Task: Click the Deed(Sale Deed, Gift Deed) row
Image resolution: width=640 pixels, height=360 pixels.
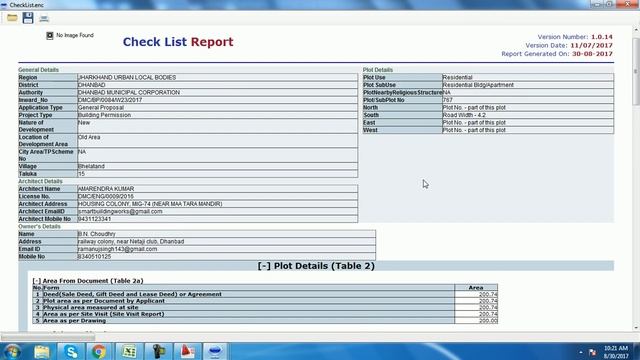Action: 265,294
